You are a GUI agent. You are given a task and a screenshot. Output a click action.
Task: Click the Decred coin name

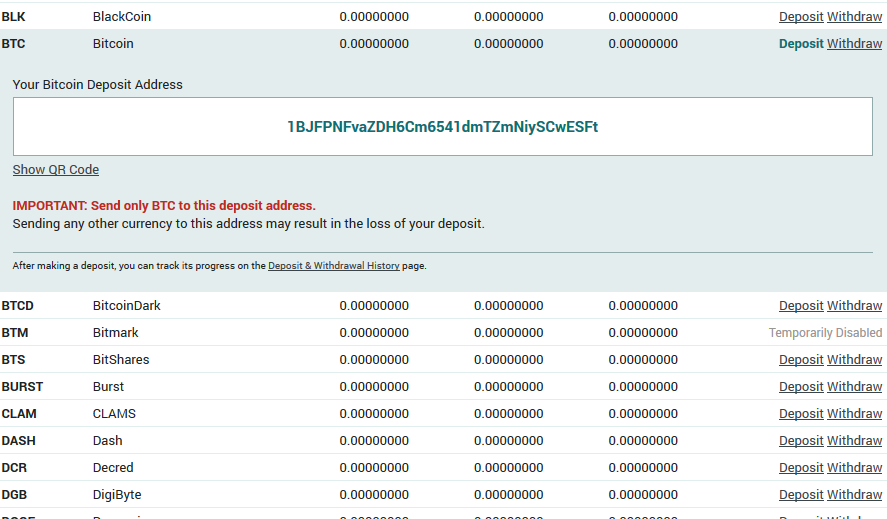113,468
